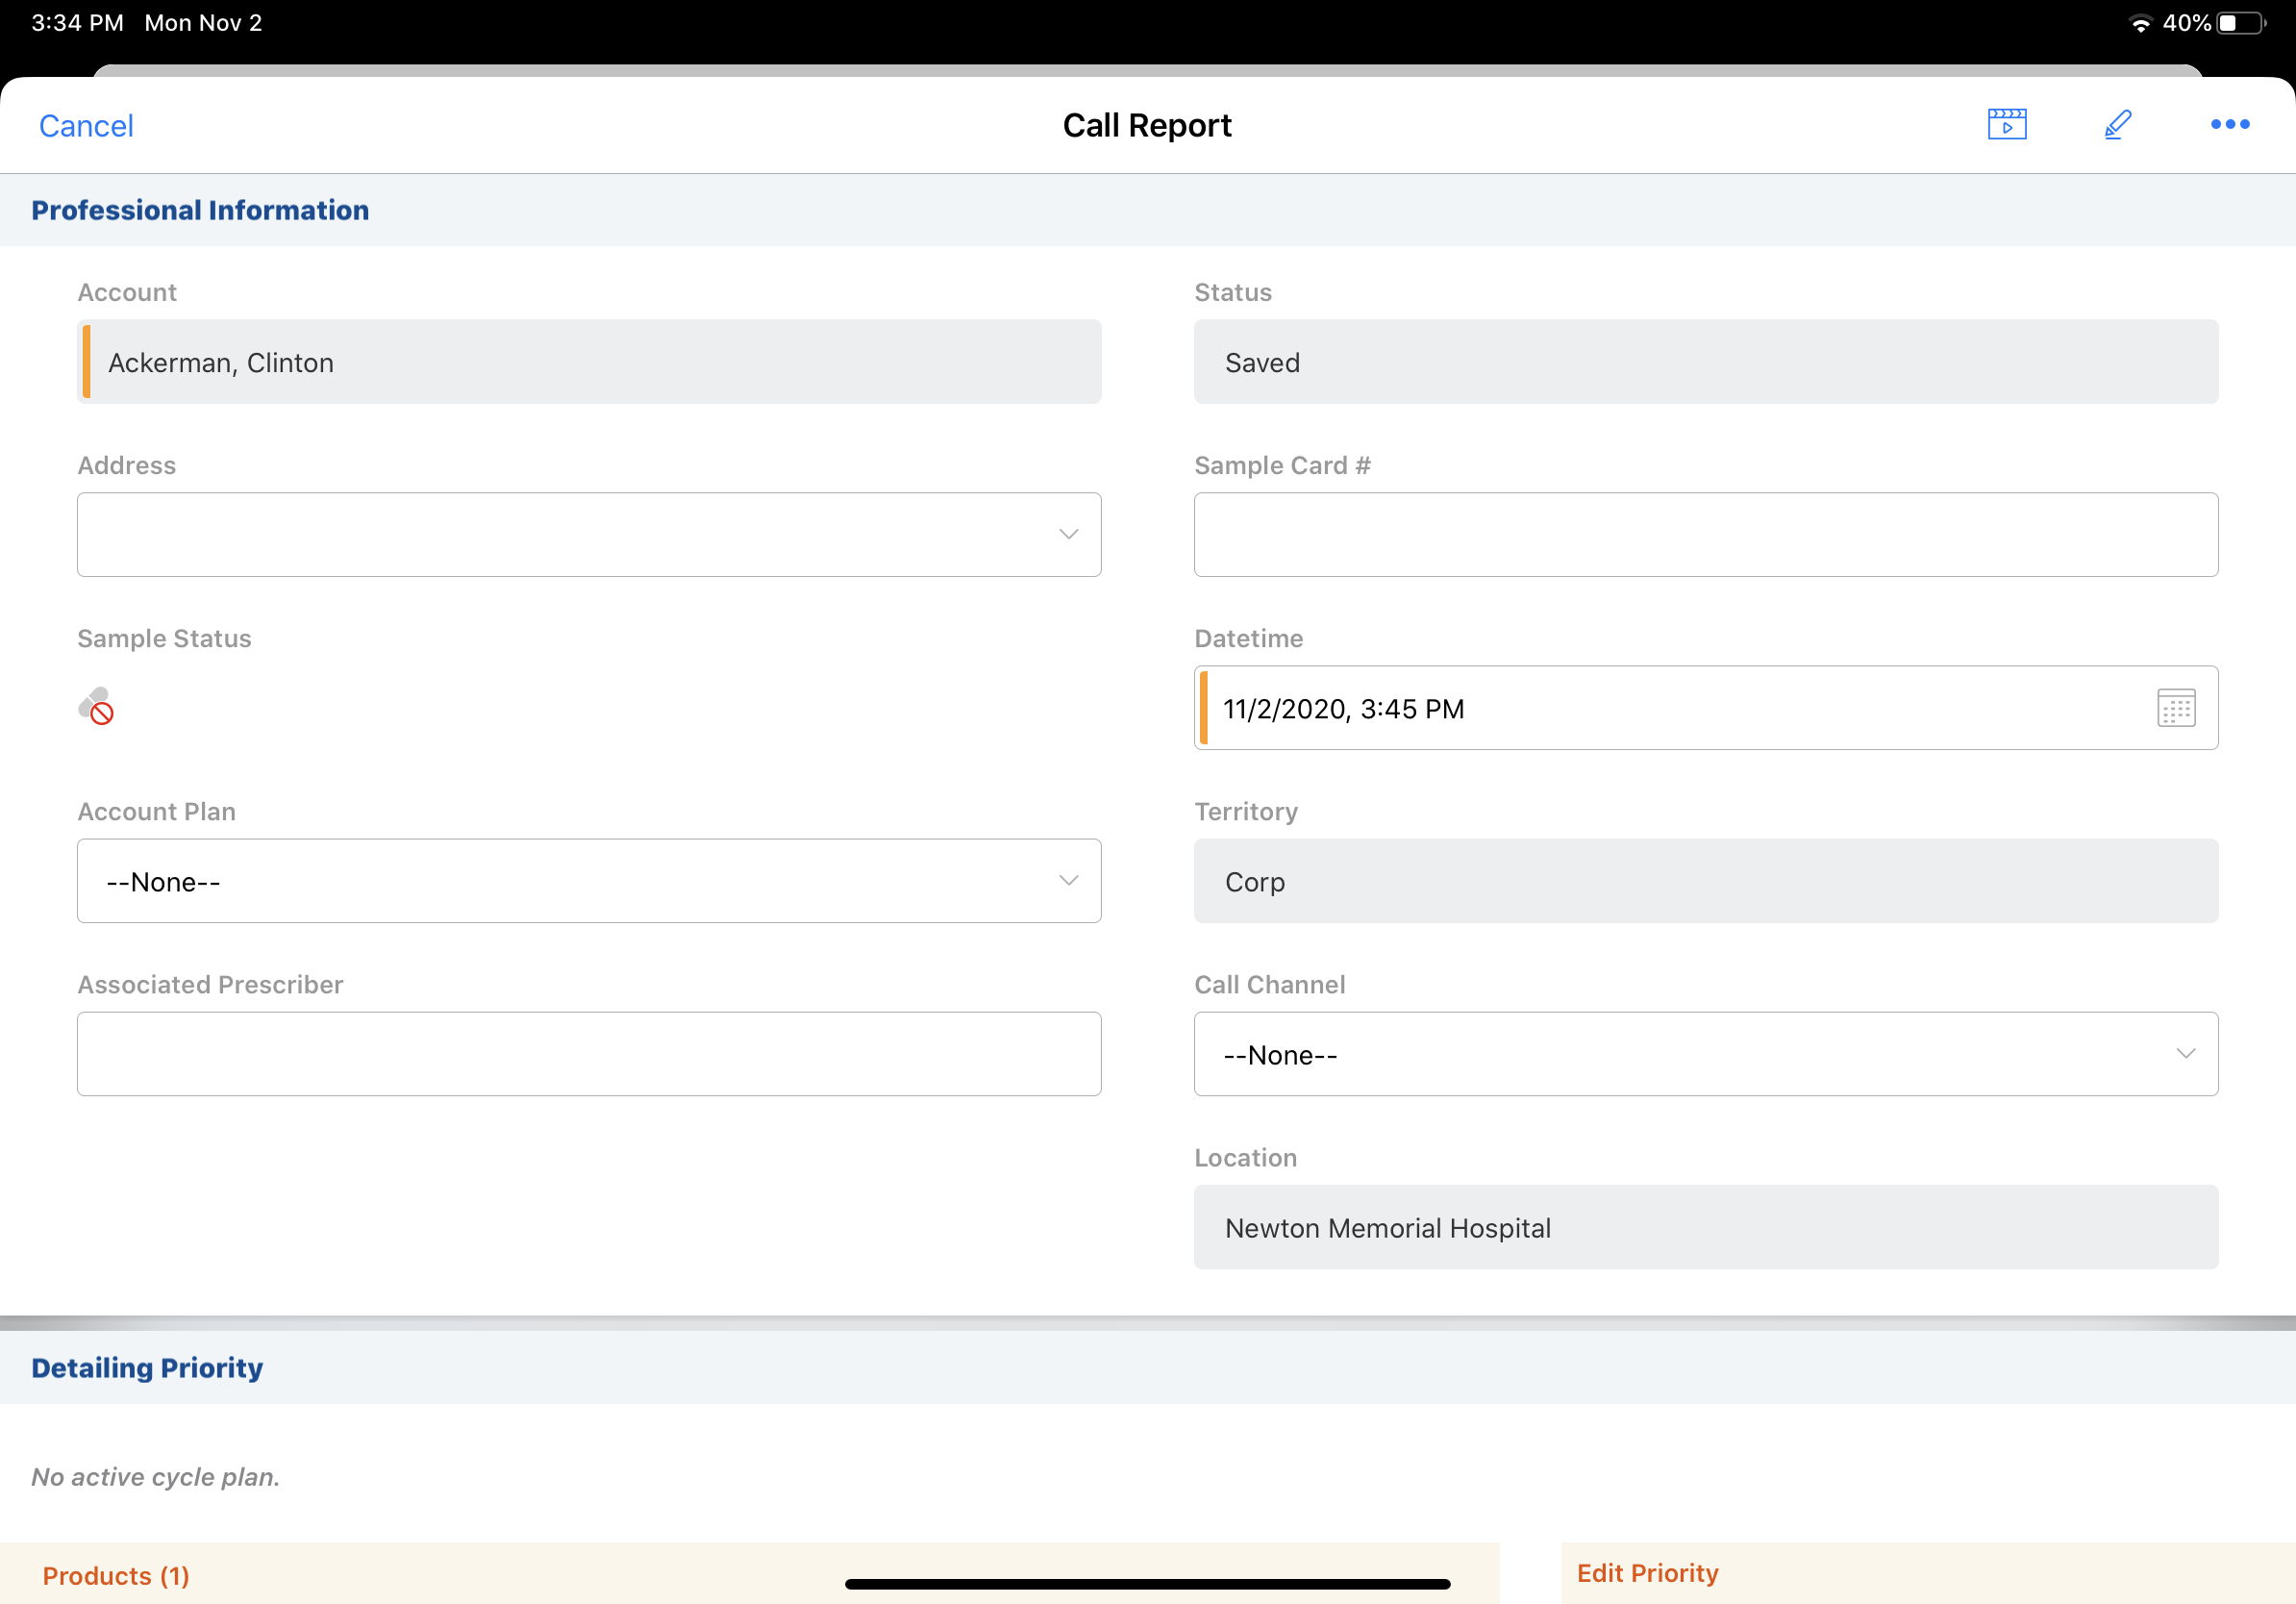Tap the signature pen icon
The height and width of the screenshot is (1604, 2296).
point(2117,125)
